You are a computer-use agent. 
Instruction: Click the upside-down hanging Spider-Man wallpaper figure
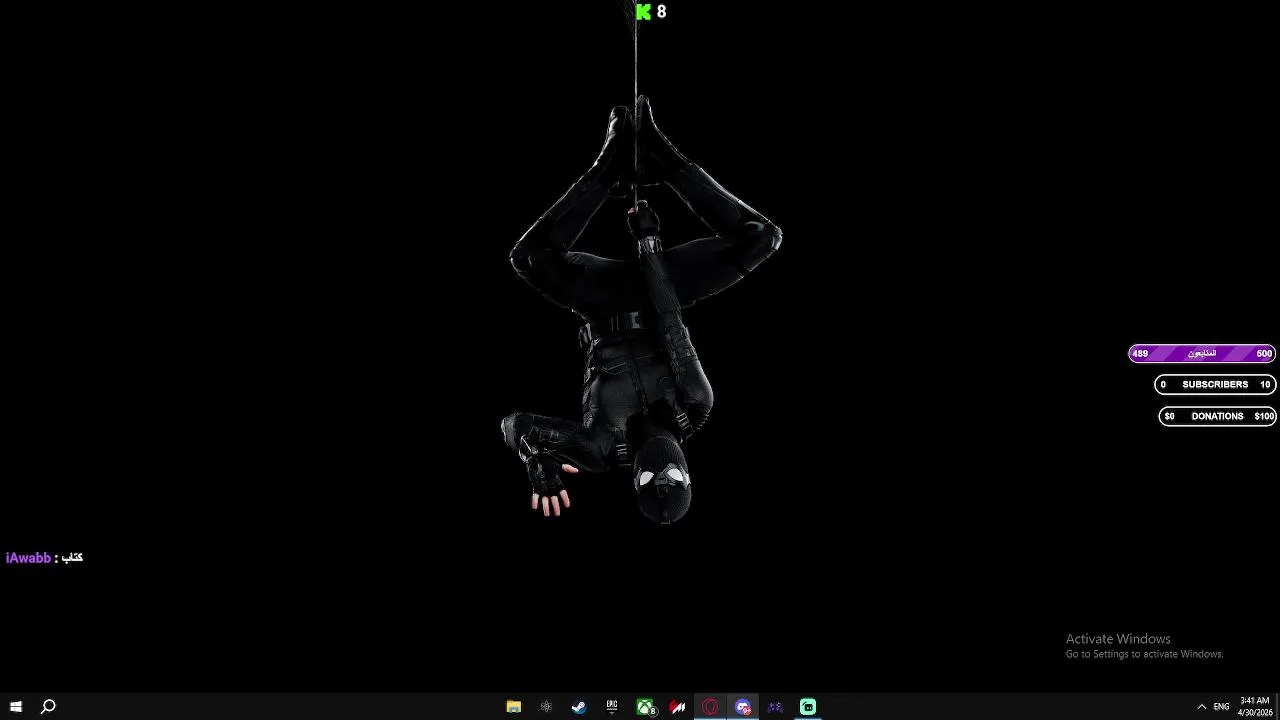[x=642, y=310]
